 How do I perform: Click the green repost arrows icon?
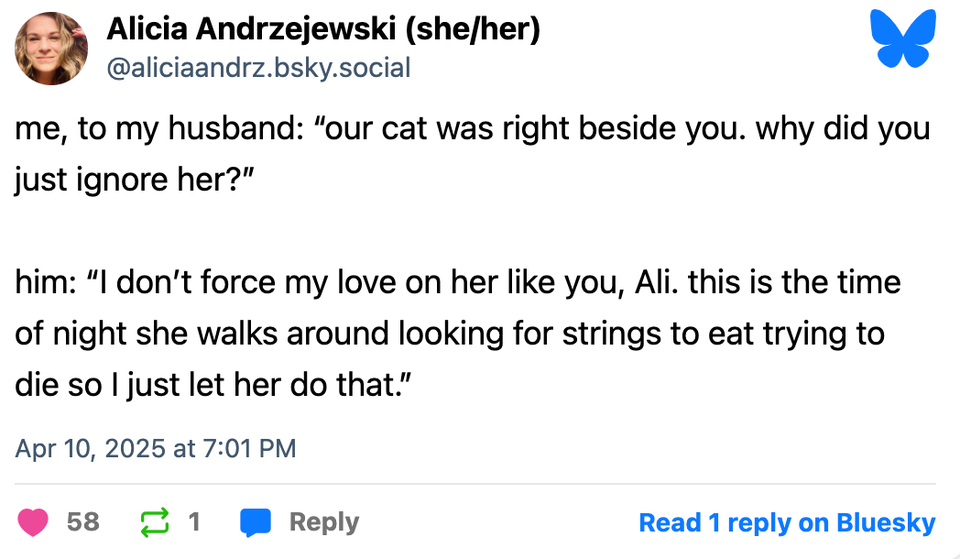(155, 522)
